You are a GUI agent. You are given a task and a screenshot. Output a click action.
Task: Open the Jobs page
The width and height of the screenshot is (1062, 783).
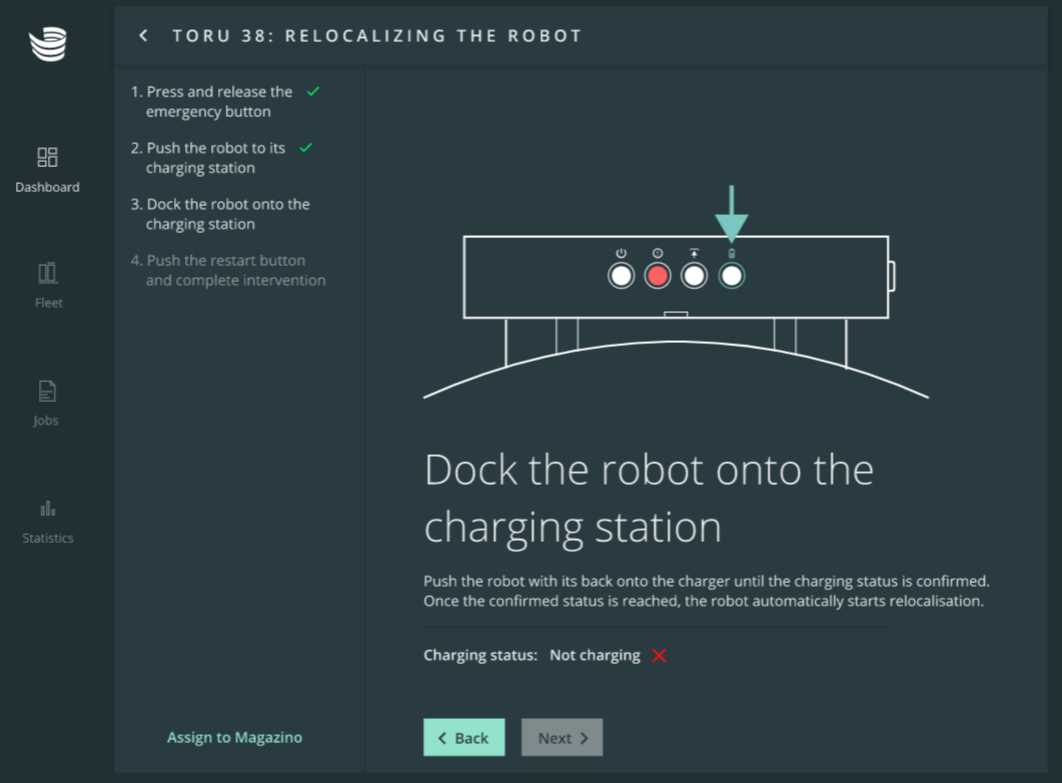pyautogui.click(x=47, y=402)
